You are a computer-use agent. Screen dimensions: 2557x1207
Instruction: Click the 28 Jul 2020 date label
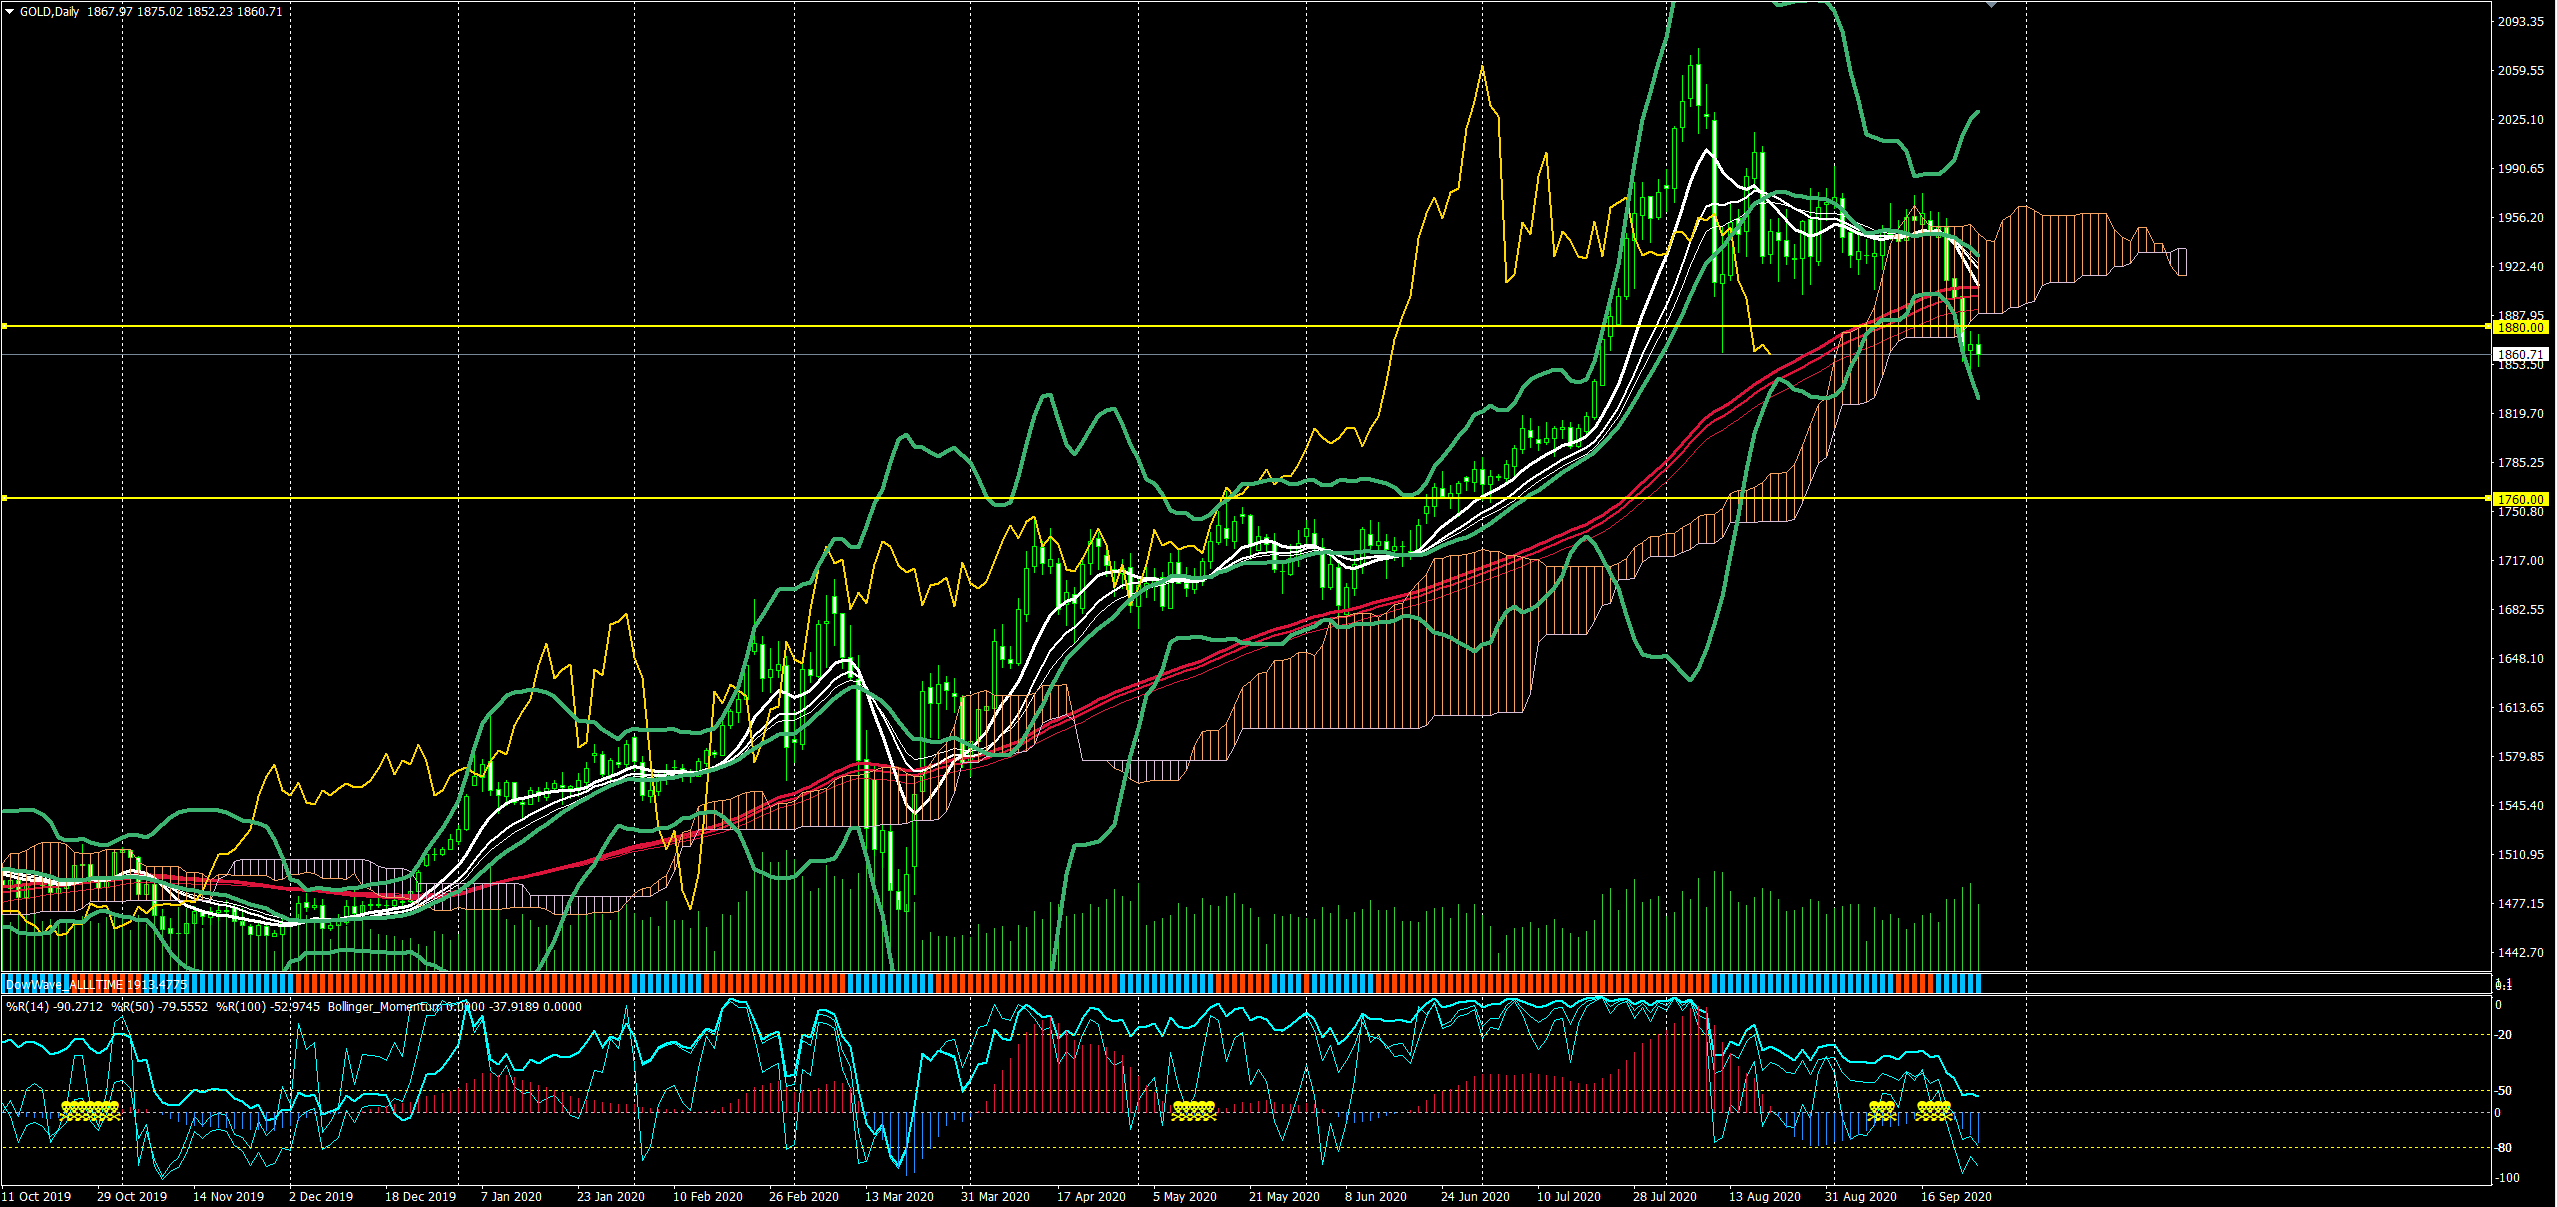pyautogui.click(x=1664, y=1196)
